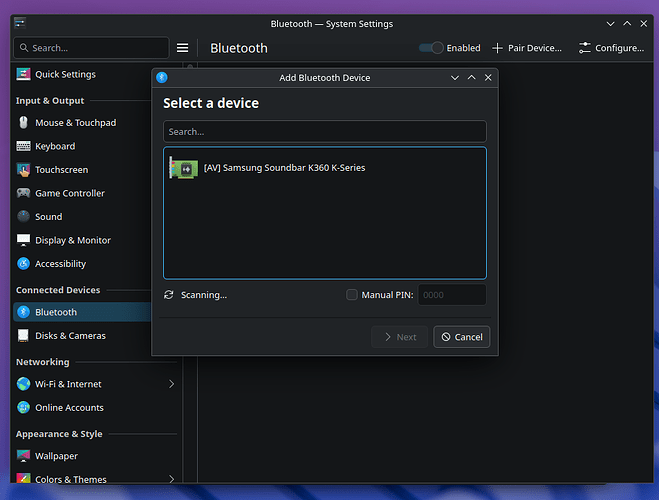Select the Touchscreen sidebar icon

24,170
